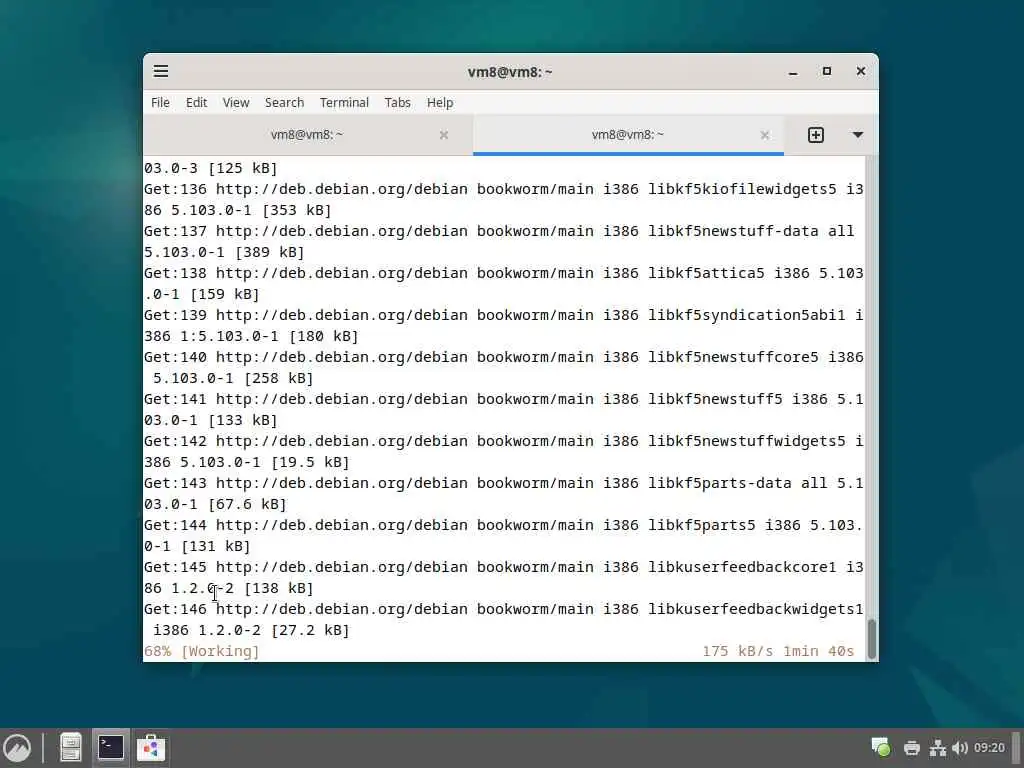Add a new terminal tab
This screenshot has height=768, width=1024.
pyautogui.click(x=816, y=135)
